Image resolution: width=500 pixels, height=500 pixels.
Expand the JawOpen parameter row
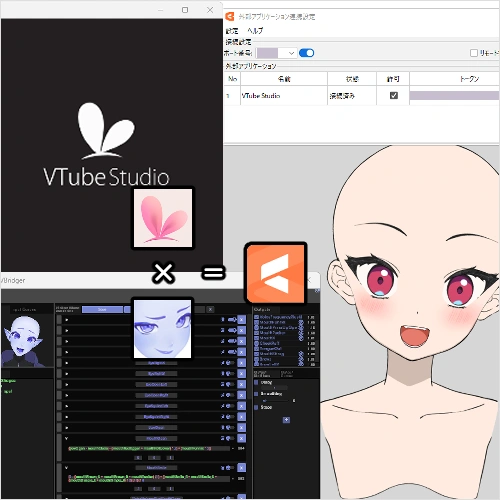[66, 427]
